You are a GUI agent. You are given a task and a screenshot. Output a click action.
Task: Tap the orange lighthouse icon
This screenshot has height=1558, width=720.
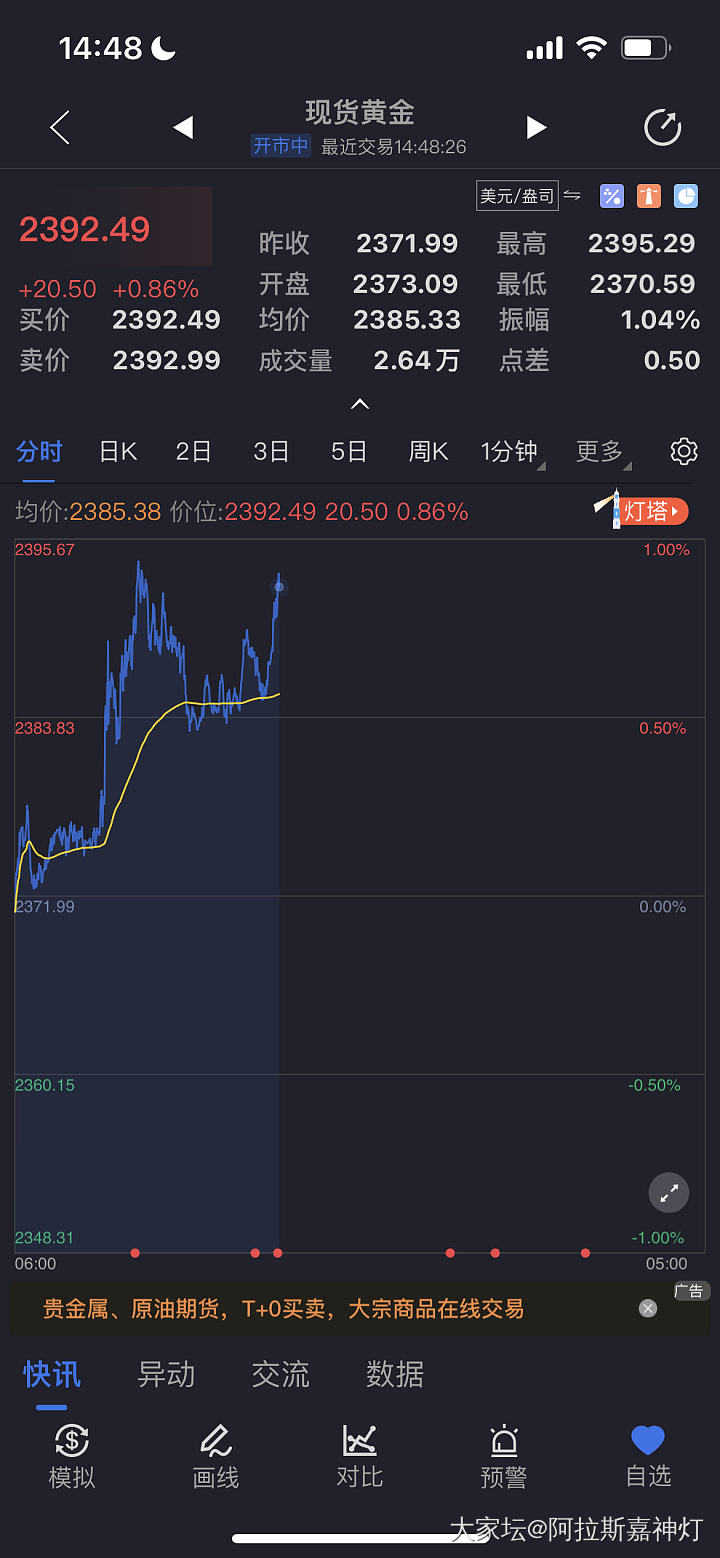point(649,196)
